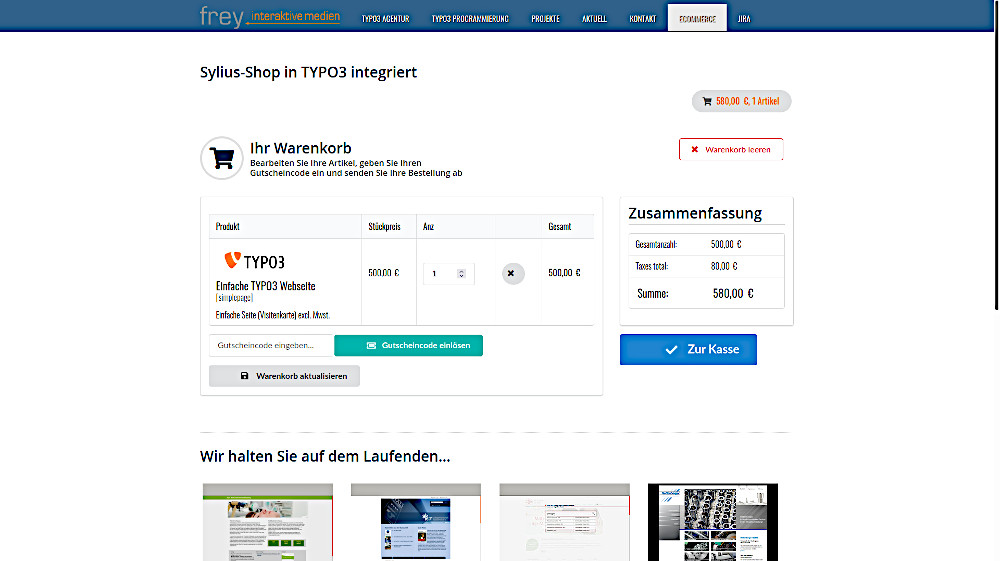The image size is (1000, 561).
Task: Open the third pale website thumbnail
Action: [x=564, y=522]
